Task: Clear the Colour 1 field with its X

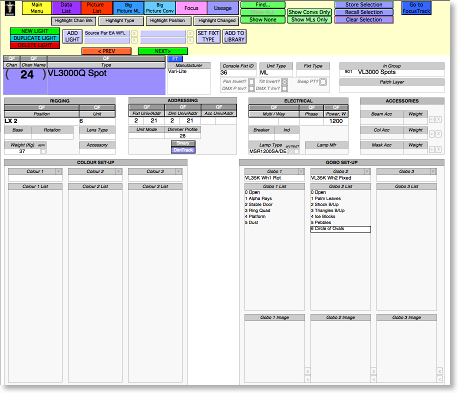Action: point(59,171)
